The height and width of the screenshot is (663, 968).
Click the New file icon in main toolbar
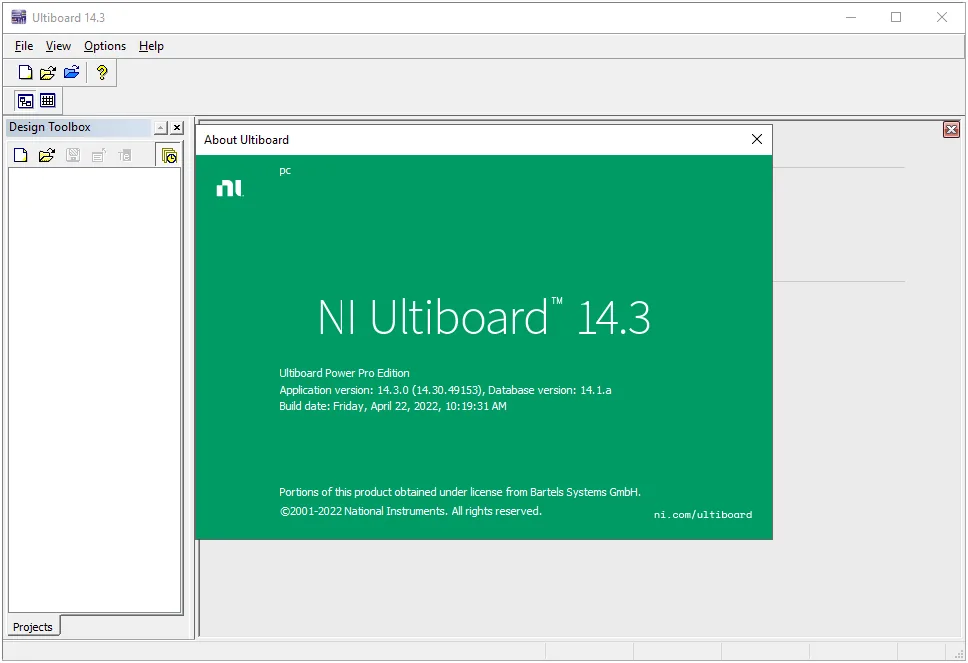[25, 73]
